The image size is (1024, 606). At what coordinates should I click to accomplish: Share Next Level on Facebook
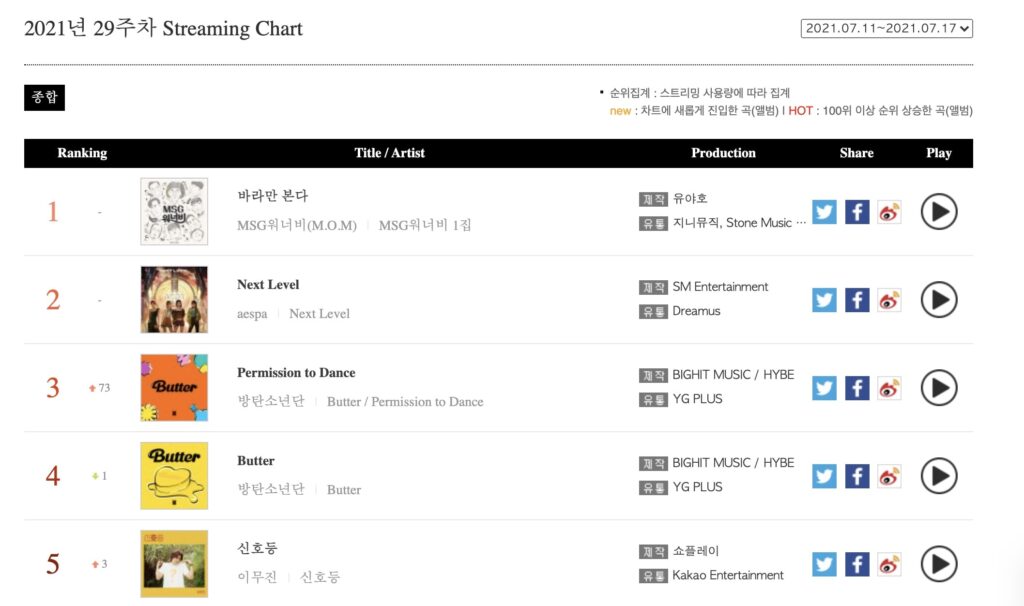coord(857,300)
